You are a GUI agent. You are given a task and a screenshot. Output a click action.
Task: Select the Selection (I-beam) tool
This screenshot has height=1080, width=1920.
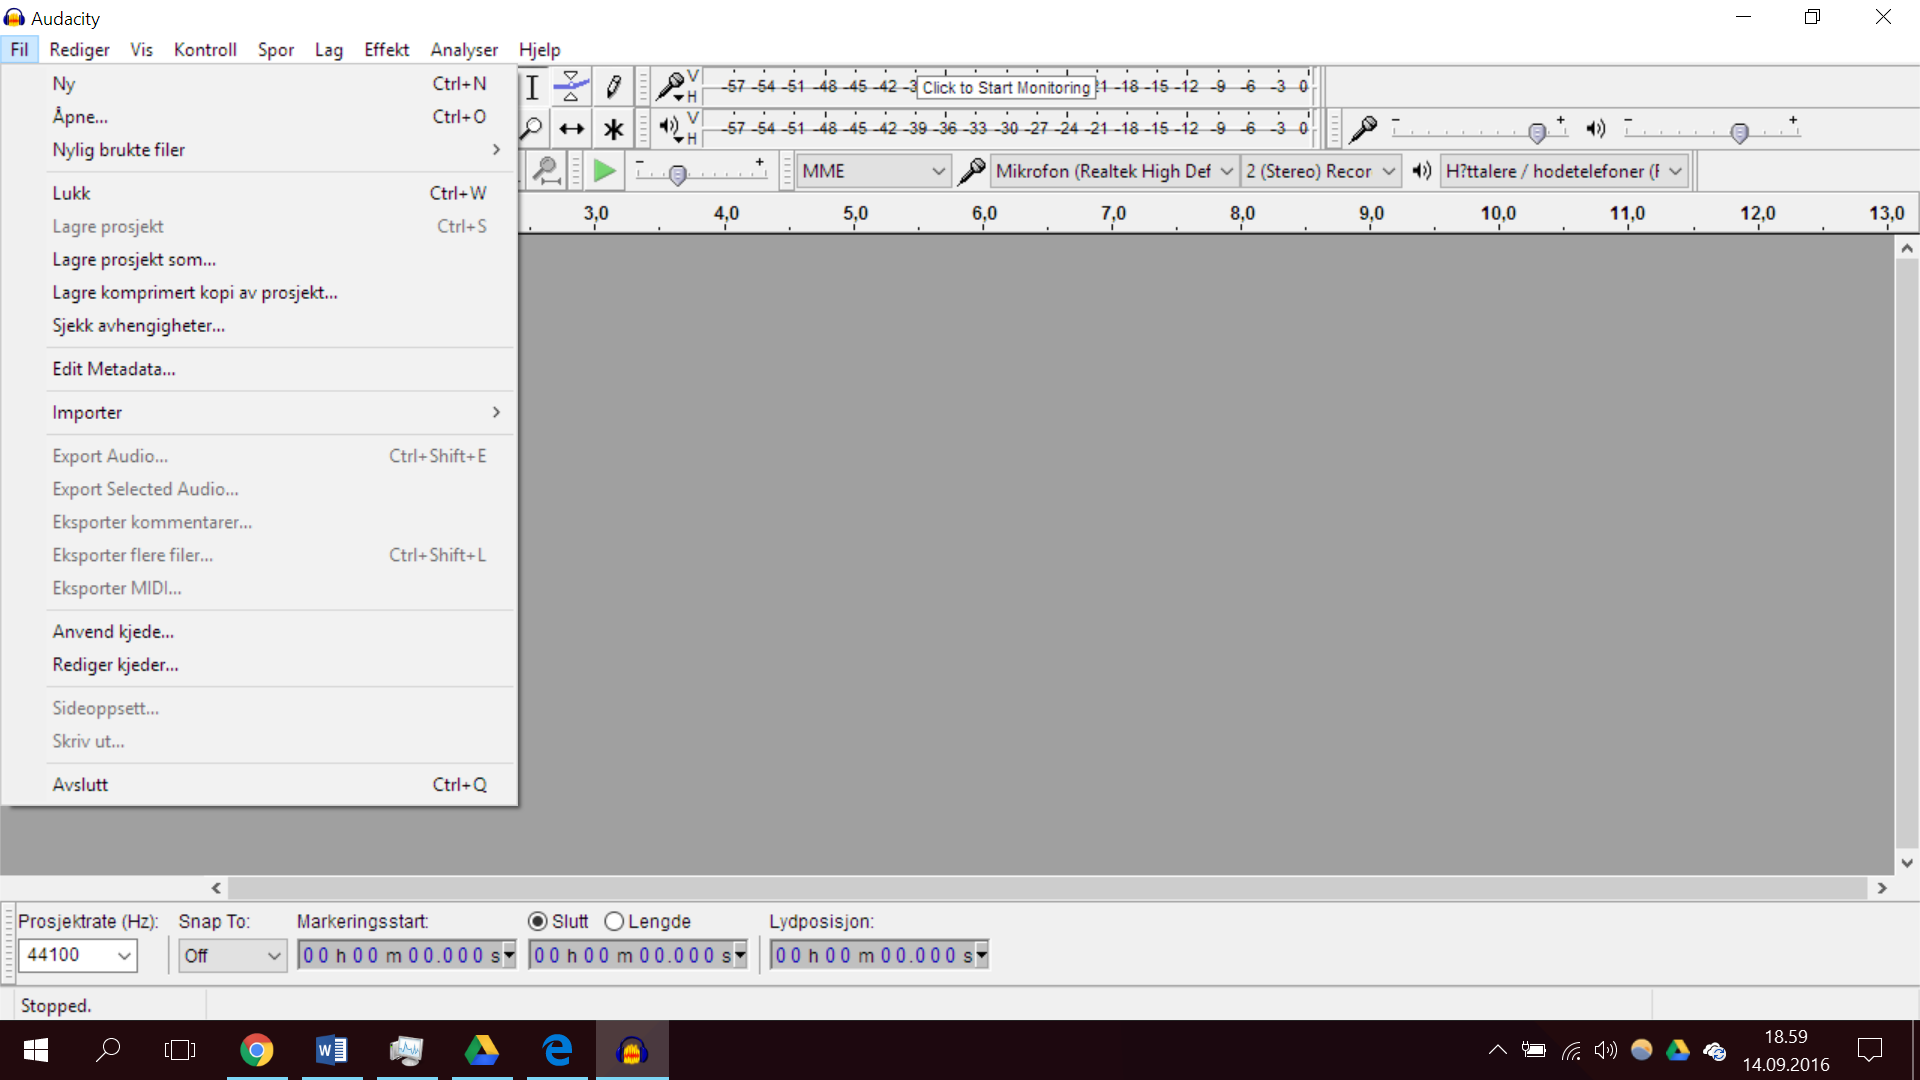point(533,87)
